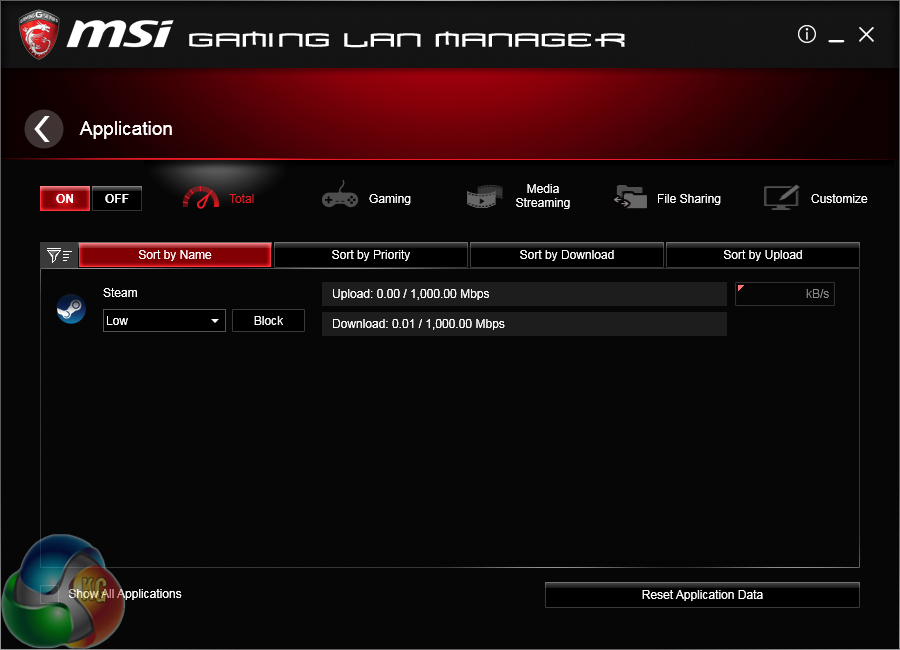900x650 pixels.
Task: Click the Application page heading
Action: tap(126, 129)
